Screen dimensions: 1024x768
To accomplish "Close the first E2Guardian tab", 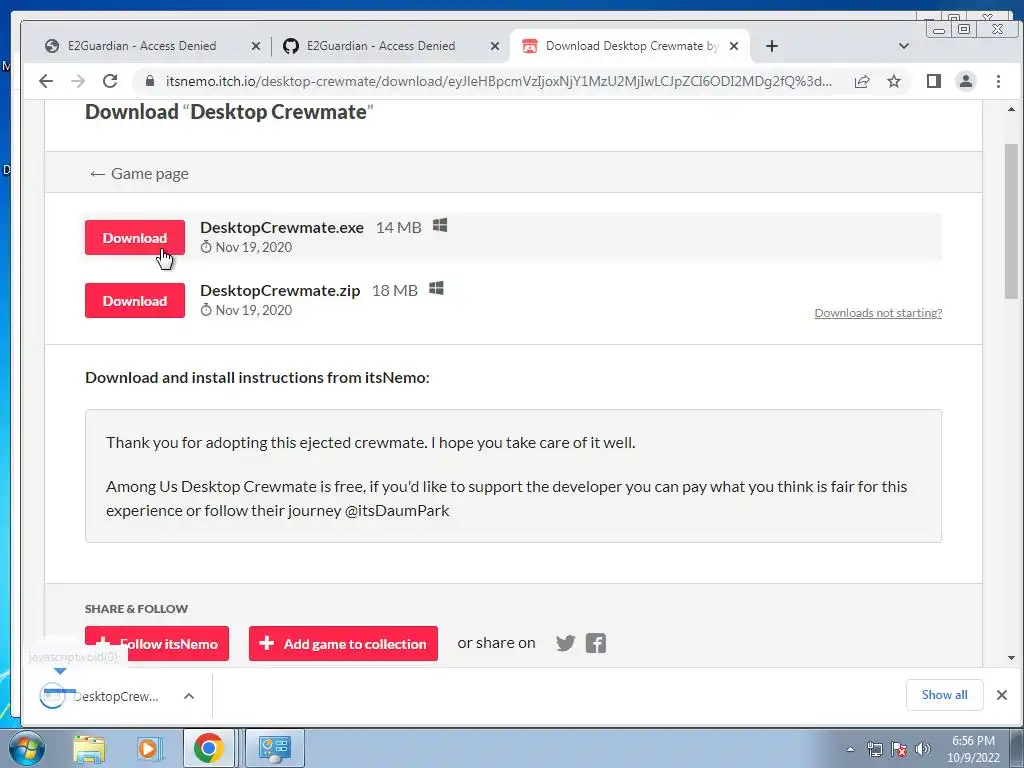I will coord(256,46).
